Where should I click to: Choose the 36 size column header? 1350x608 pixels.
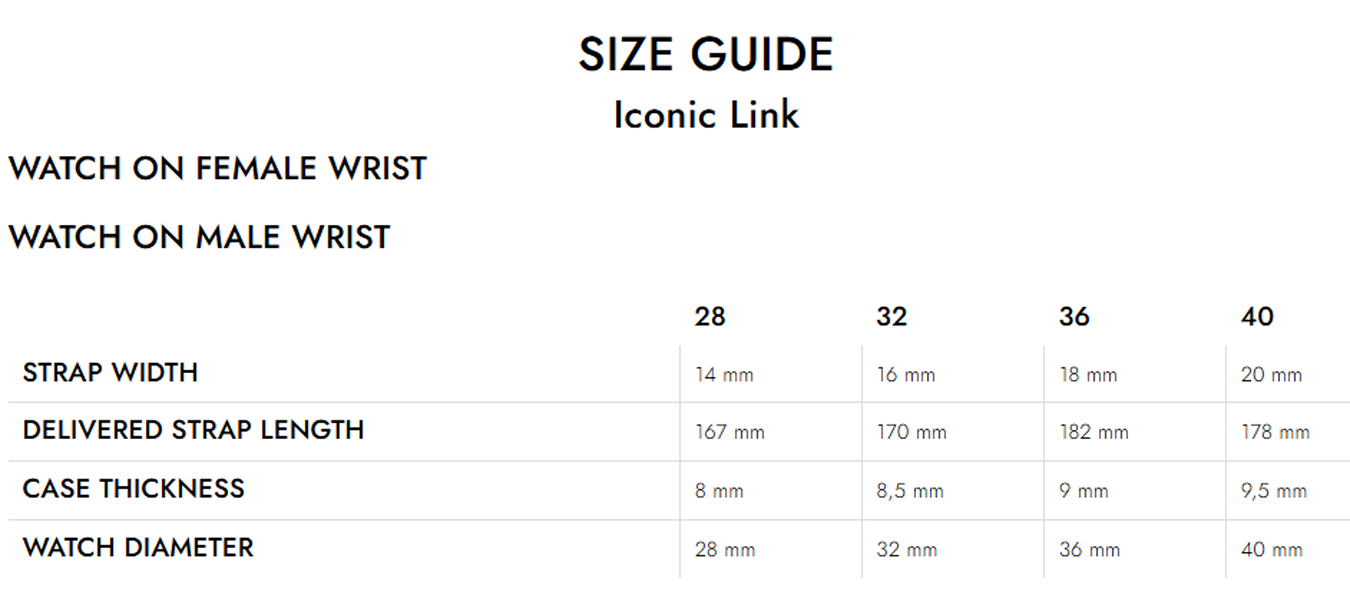1074,317
